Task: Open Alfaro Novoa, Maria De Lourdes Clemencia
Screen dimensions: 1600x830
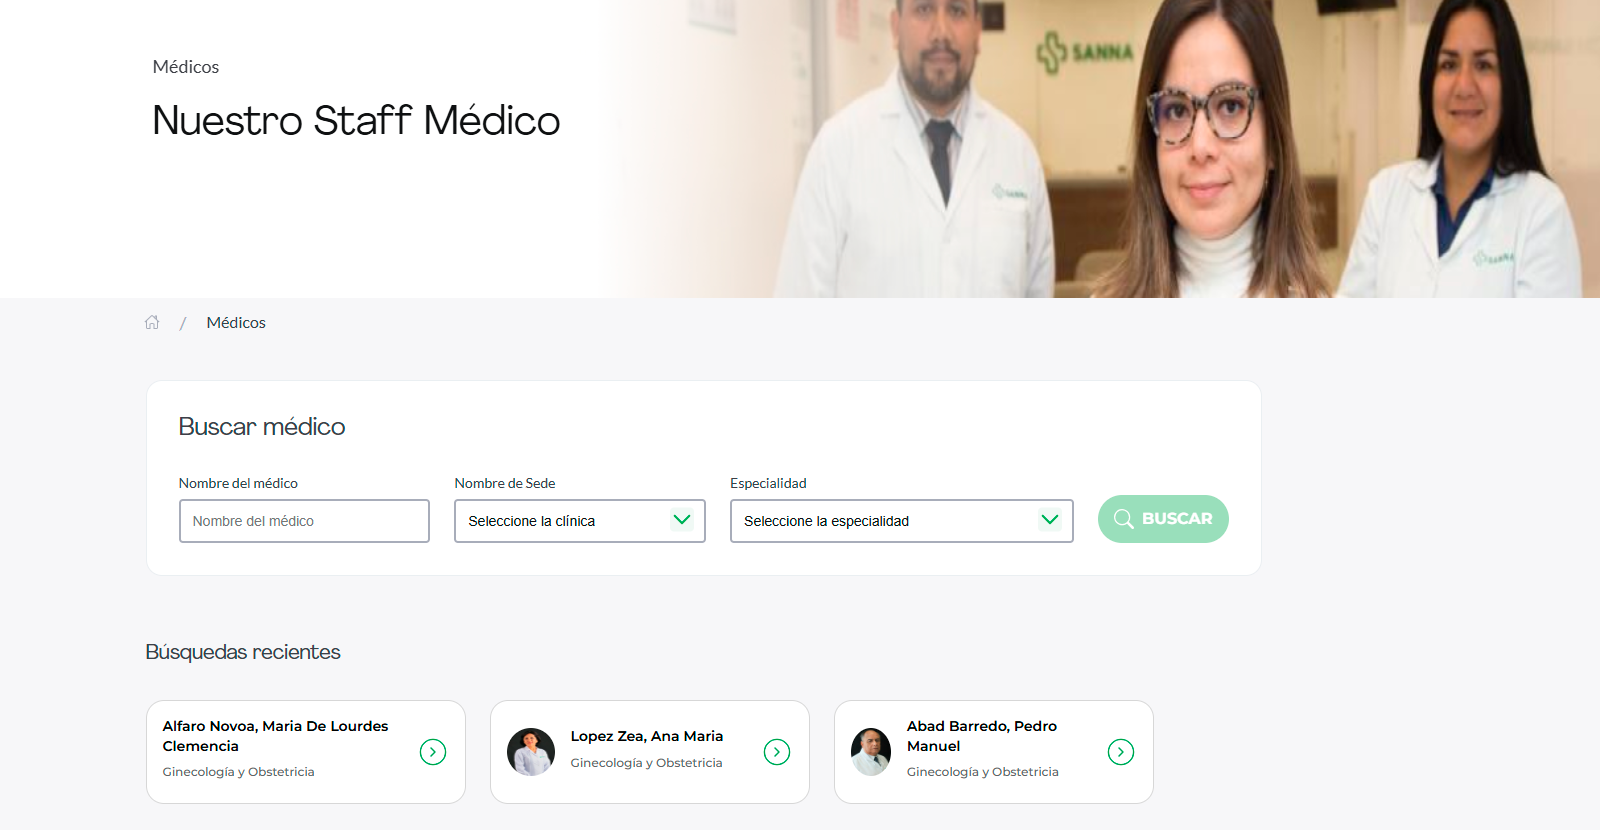Action: pyautogui.click(x=276, y=736)
